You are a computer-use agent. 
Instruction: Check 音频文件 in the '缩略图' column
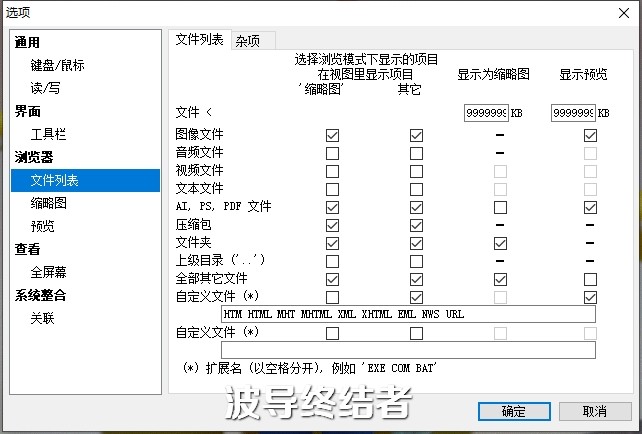(332, 154)
